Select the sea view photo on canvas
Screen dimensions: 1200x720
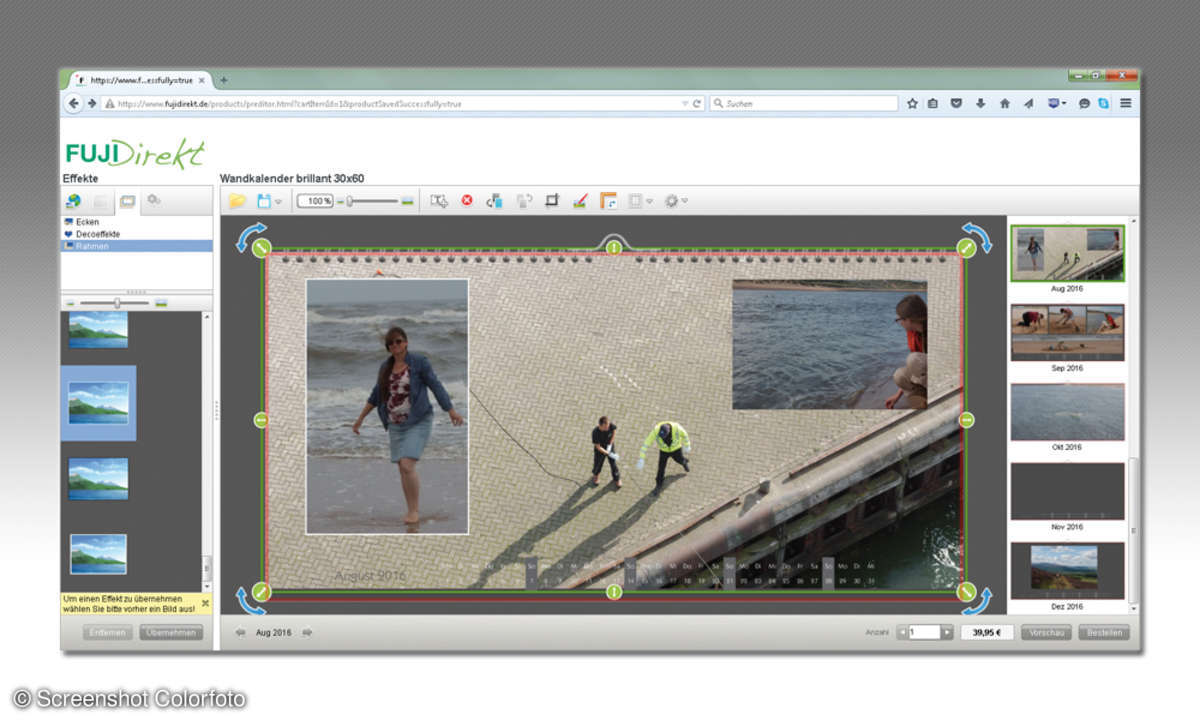tap(830, 345)
